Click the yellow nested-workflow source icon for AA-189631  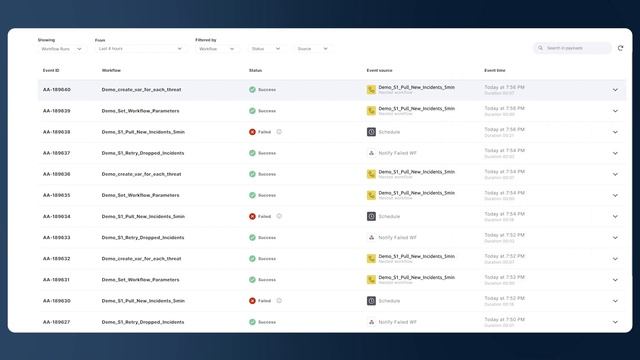pos(371,280)
